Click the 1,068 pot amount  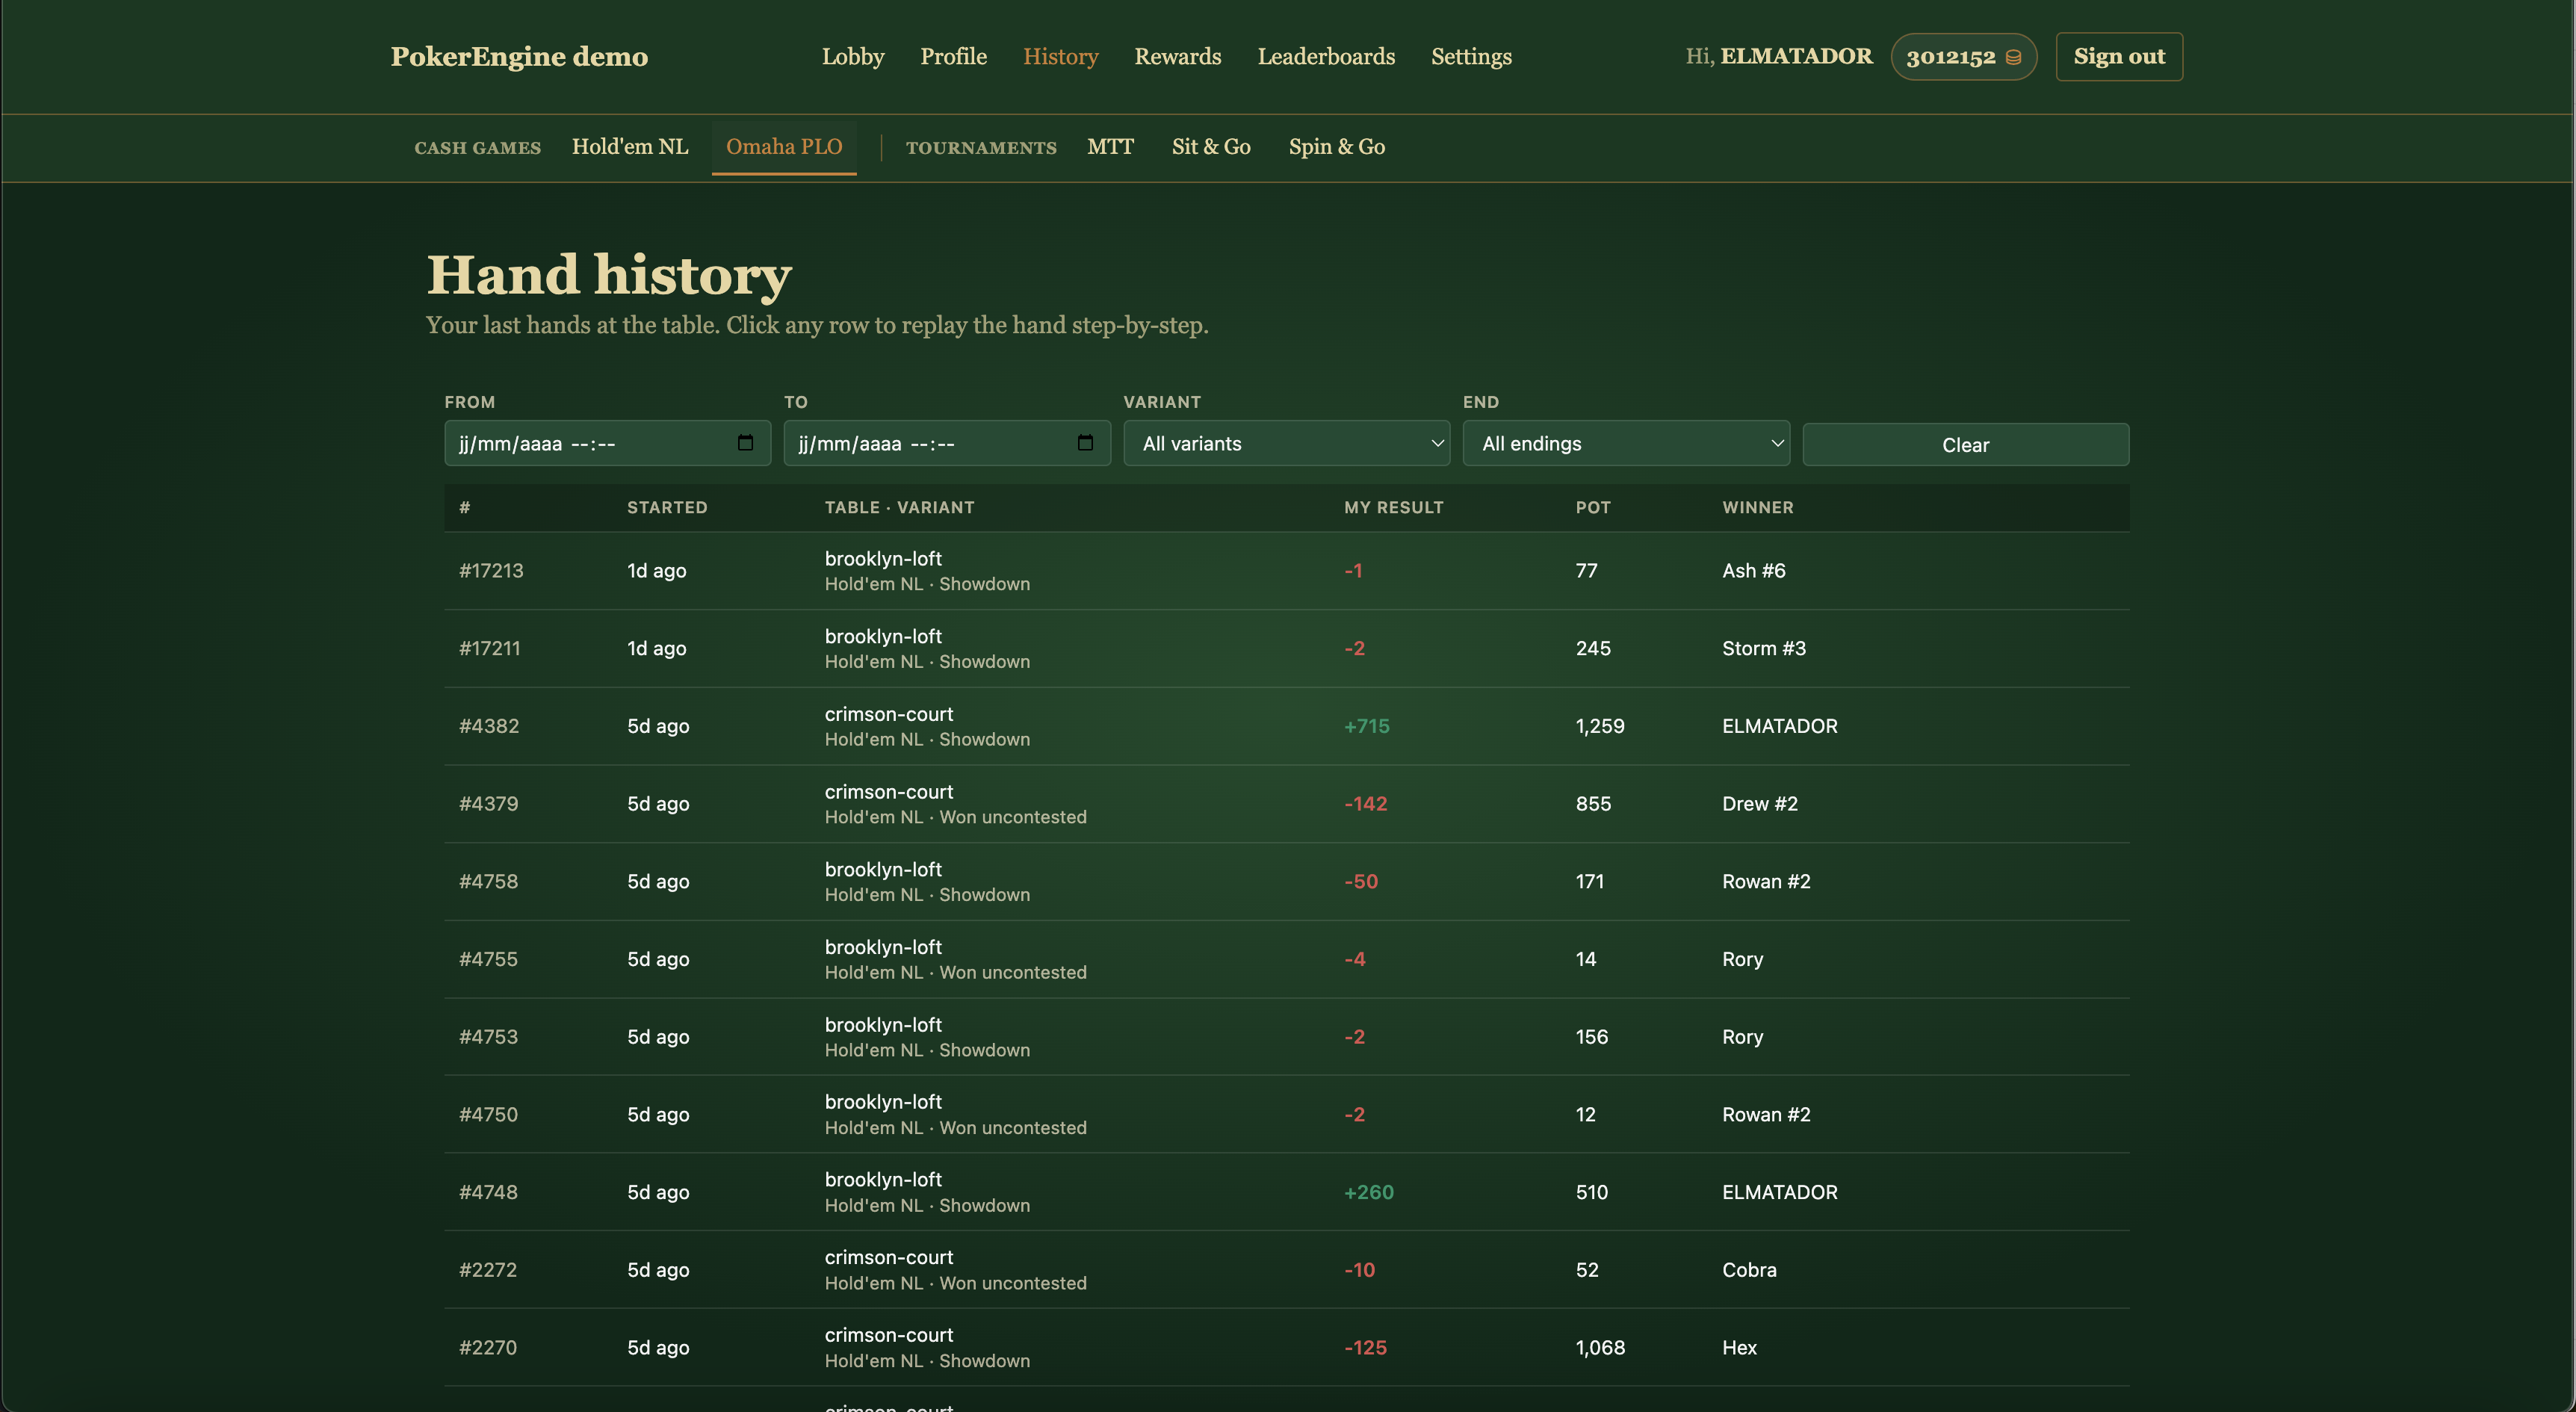coord(1599,1347)
